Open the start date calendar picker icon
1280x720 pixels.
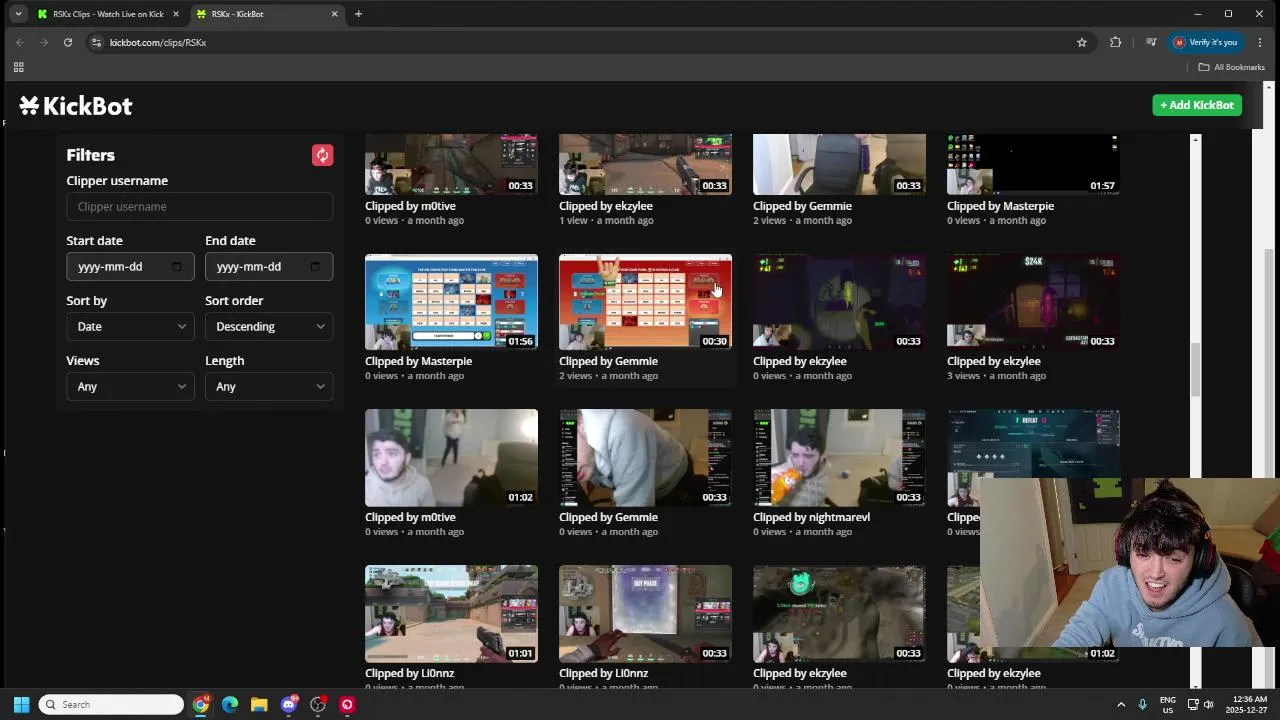176,266
